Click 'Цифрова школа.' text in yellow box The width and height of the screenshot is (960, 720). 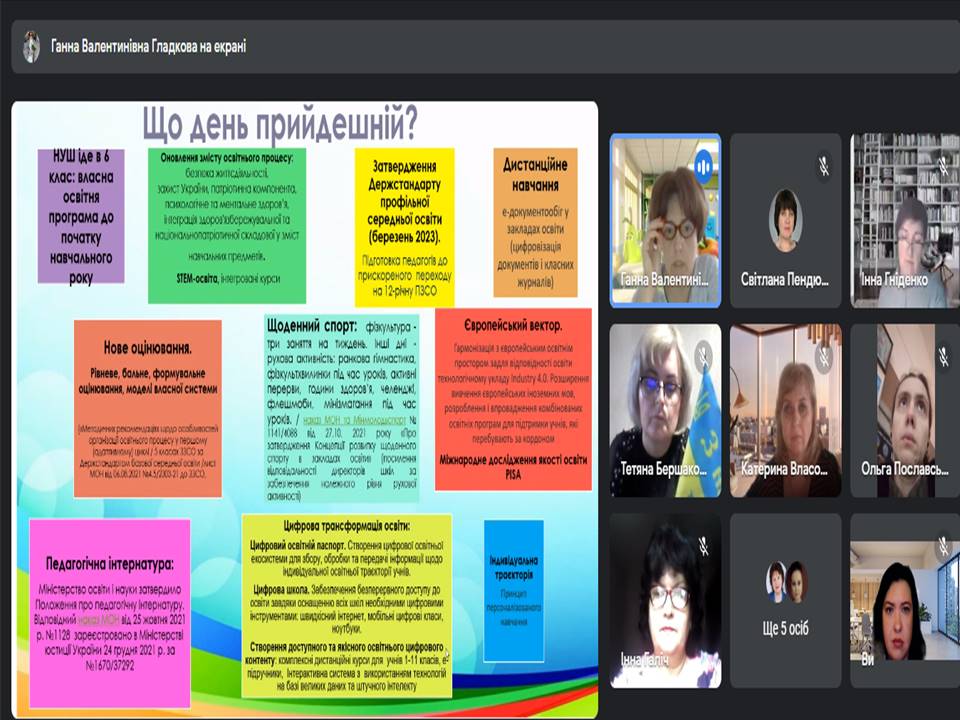(282, 590)
